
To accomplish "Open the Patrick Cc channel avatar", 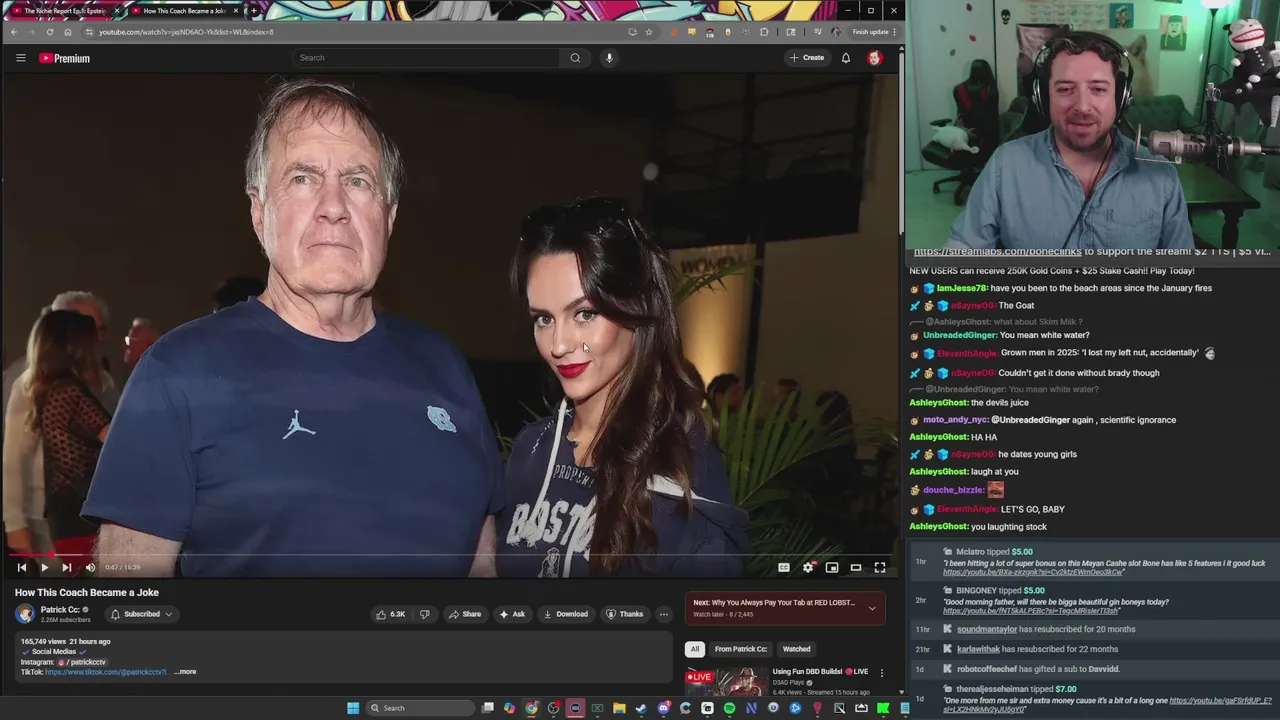I will click(x=25, y=614).
